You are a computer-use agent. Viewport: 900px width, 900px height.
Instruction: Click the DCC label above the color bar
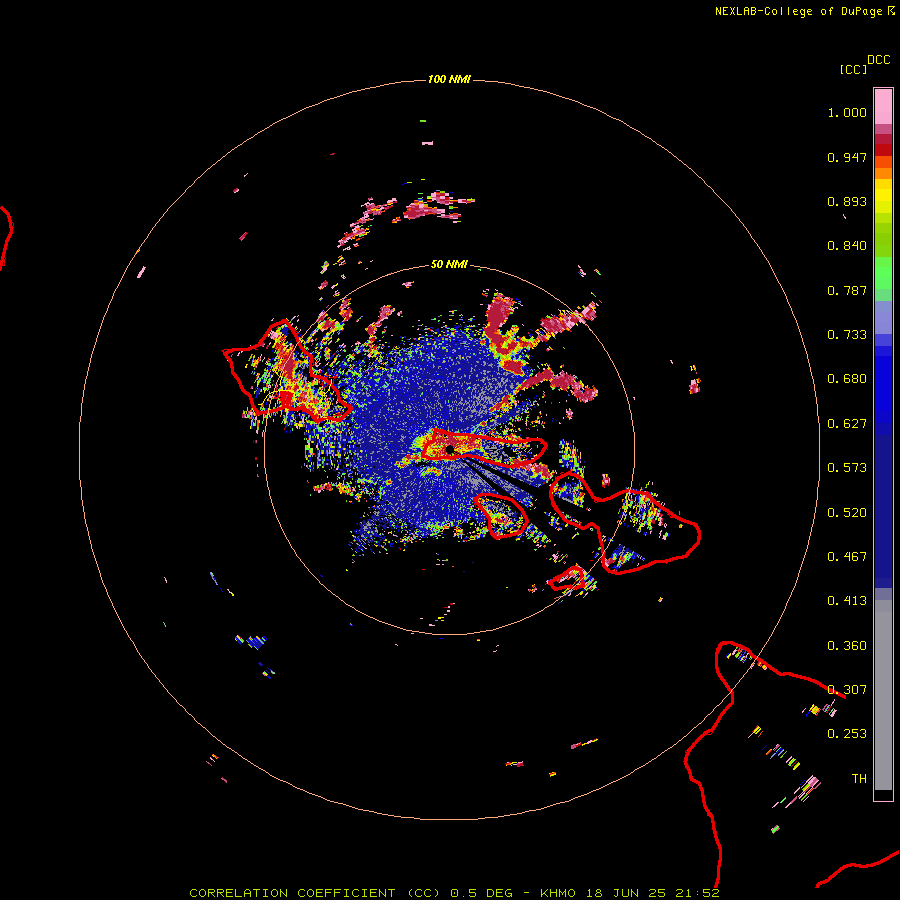[x=879, y=60]
